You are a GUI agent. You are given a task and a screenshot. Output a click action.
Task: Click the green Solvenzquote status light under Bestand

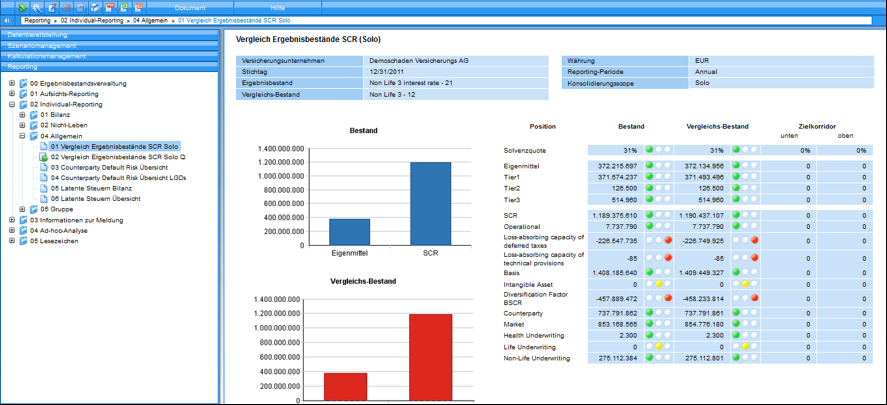click(x=650, y=149)
